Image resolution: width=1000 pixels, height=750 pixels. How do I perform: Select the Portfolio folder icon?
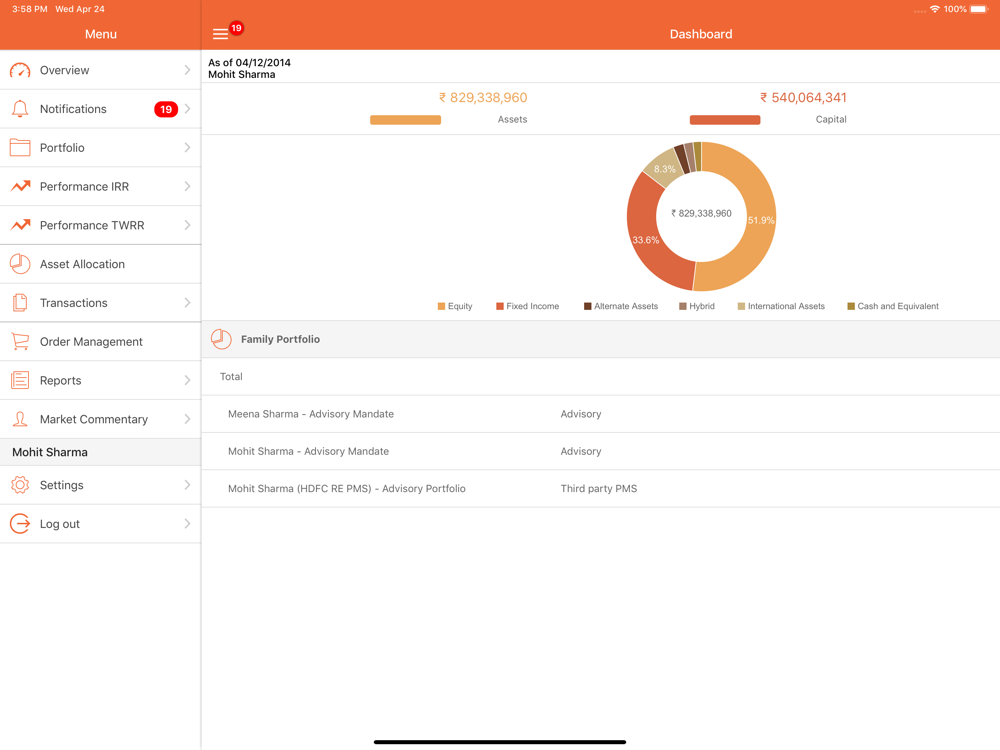[20, 148]
